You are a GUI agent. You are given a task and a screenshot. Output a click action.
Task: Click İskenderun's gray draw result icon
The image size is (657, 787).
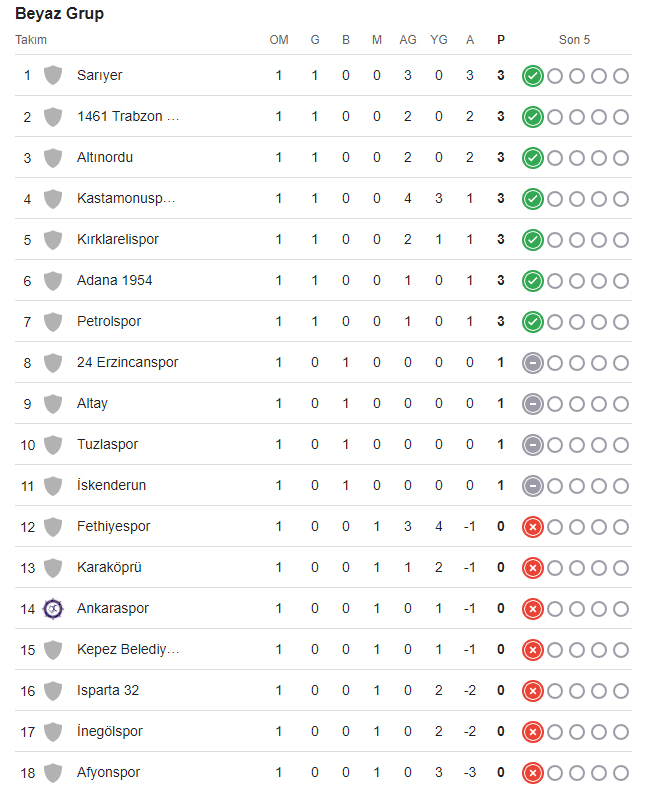coord(533,486)
